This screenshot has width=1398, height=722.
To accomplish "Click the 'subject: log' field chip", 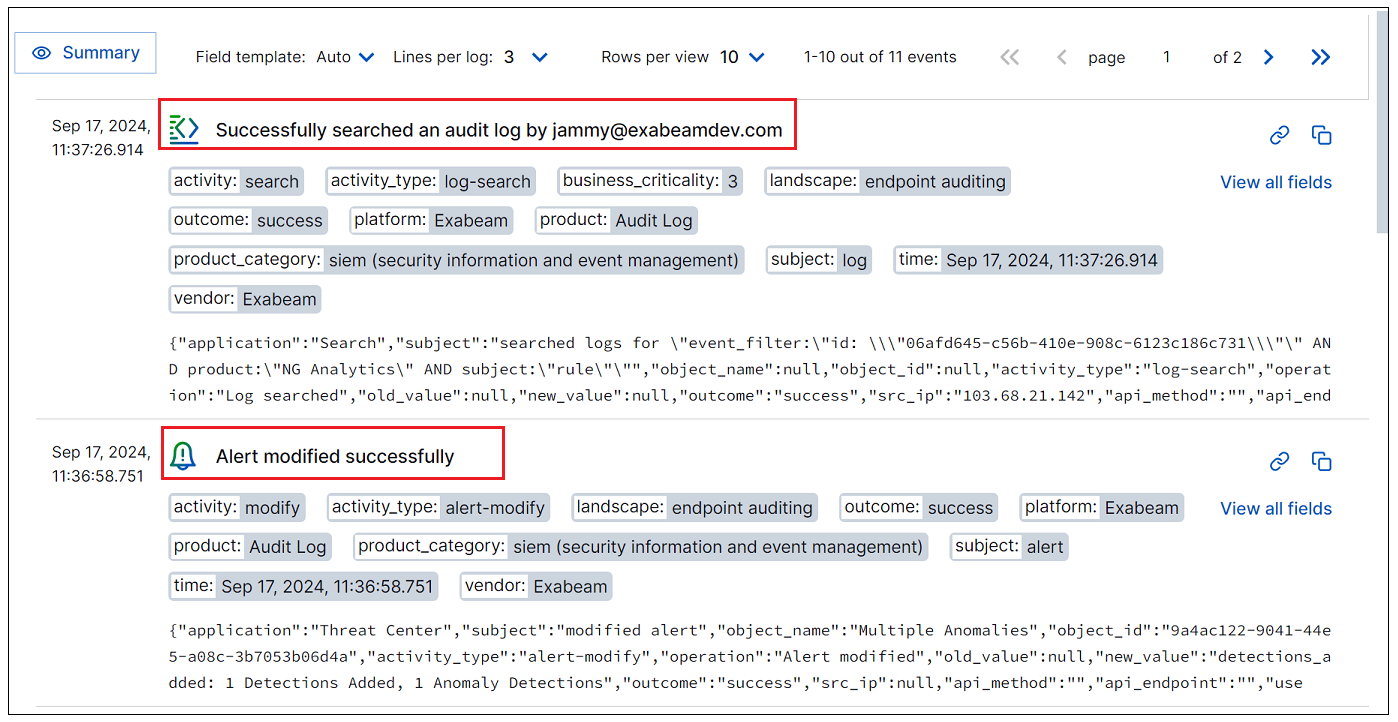I will click(x=819, y=260).
